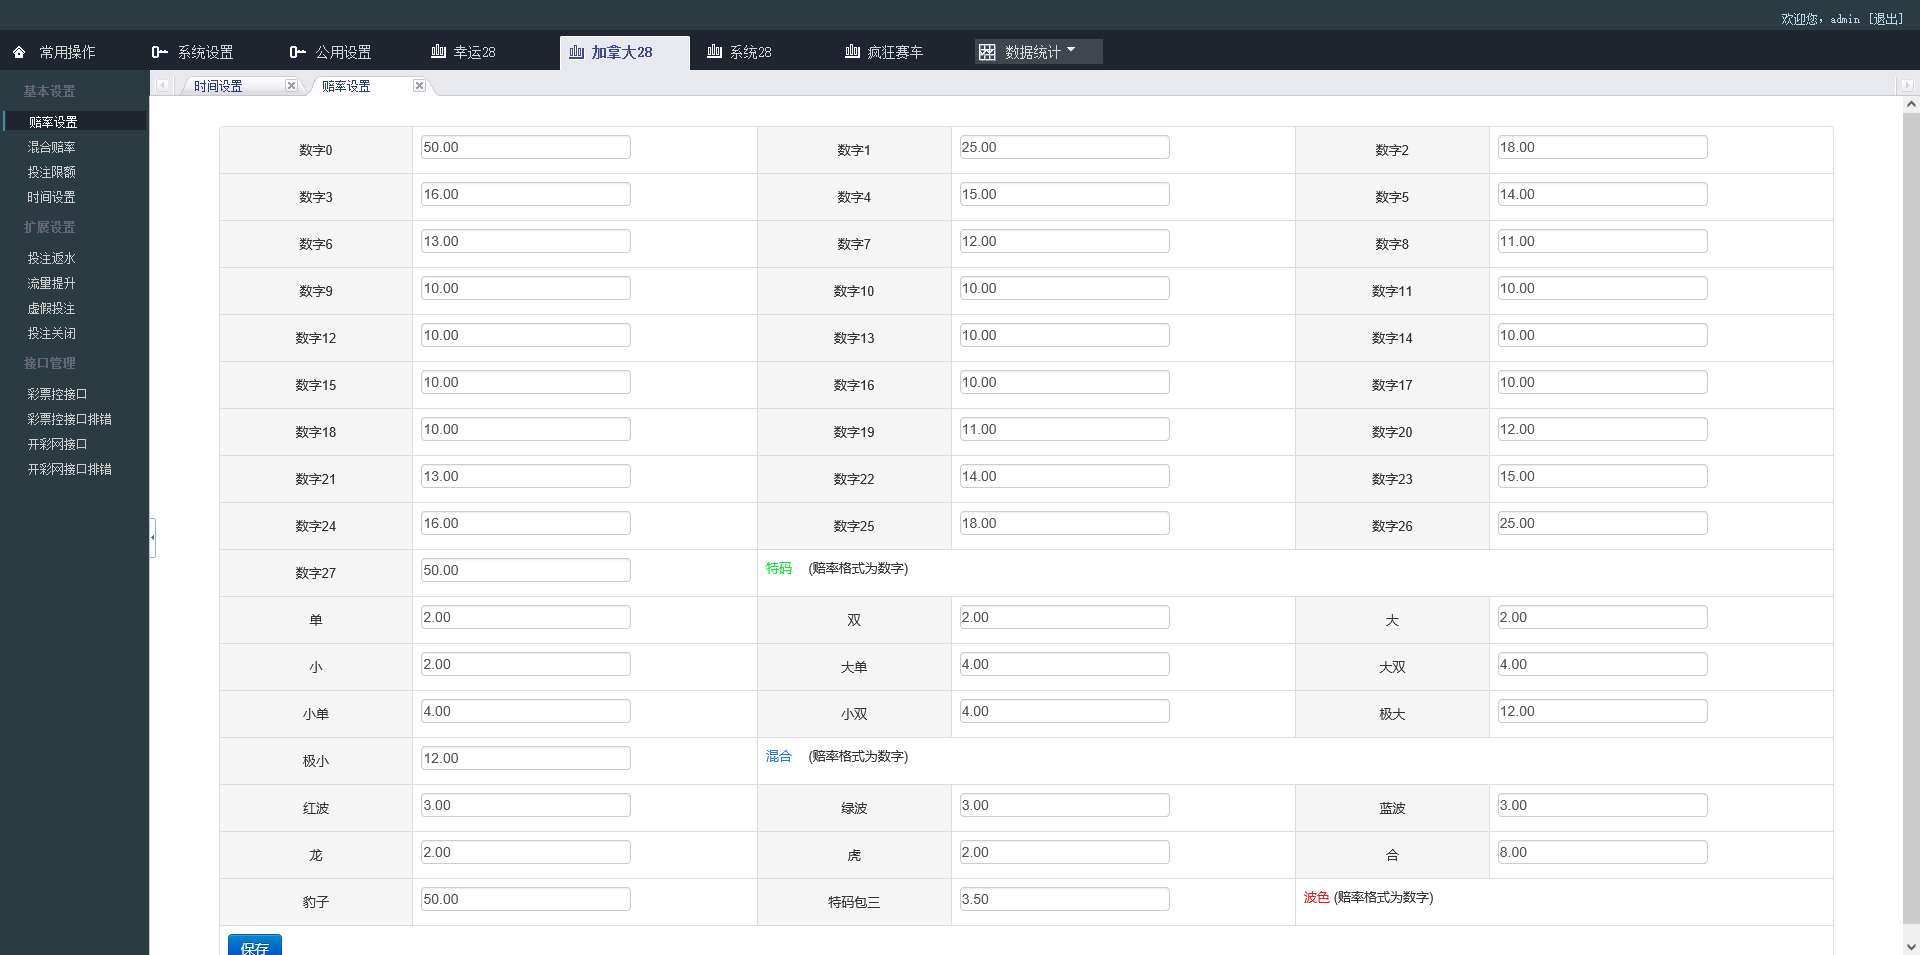Open 投注返水 in the sidebar
The height and width of the screenshot is (955, 1920).
pos(51,258)
